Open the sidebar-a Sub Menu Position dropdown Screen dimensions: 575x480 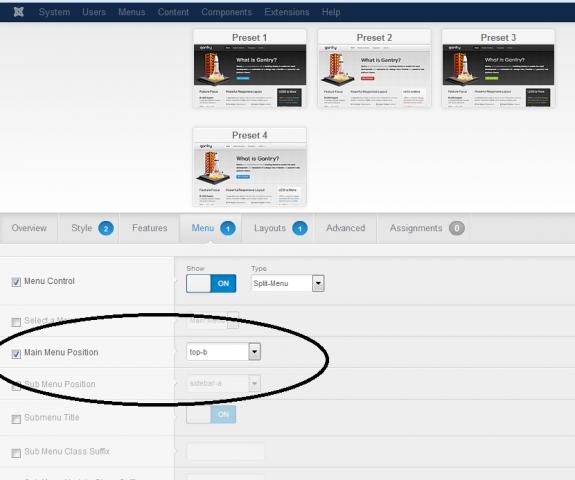223,384
